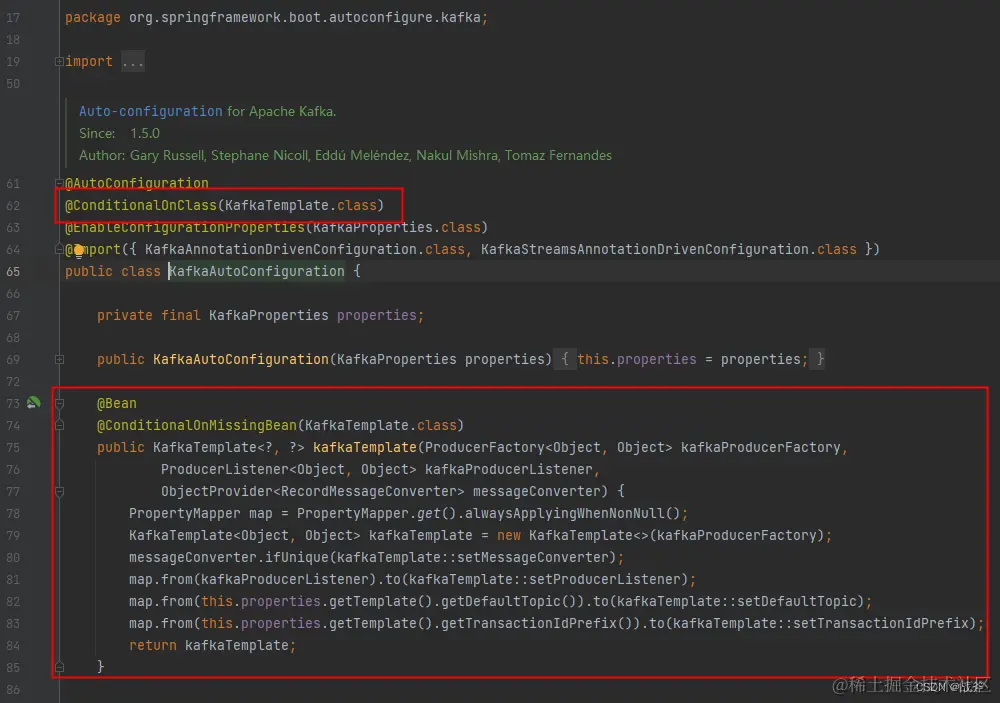Click setDefaultTopic method reference on line 82
The height and width of the screenshot is (703, 1000).
point(796,602)
